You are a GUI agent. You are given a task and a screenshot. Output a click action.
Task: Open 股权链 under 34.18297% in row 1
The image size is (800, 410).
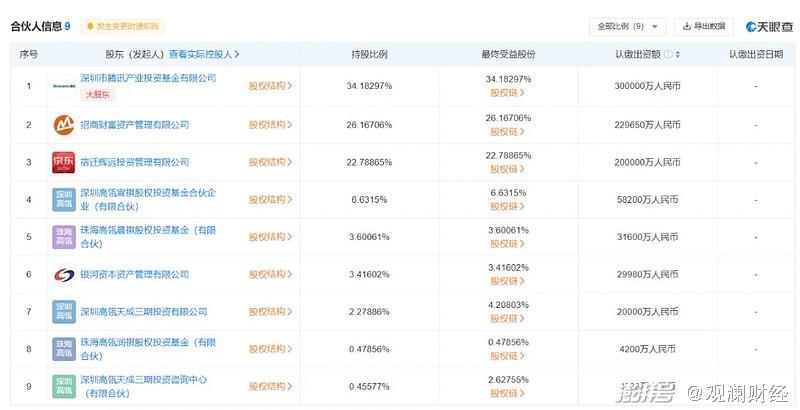508,93
